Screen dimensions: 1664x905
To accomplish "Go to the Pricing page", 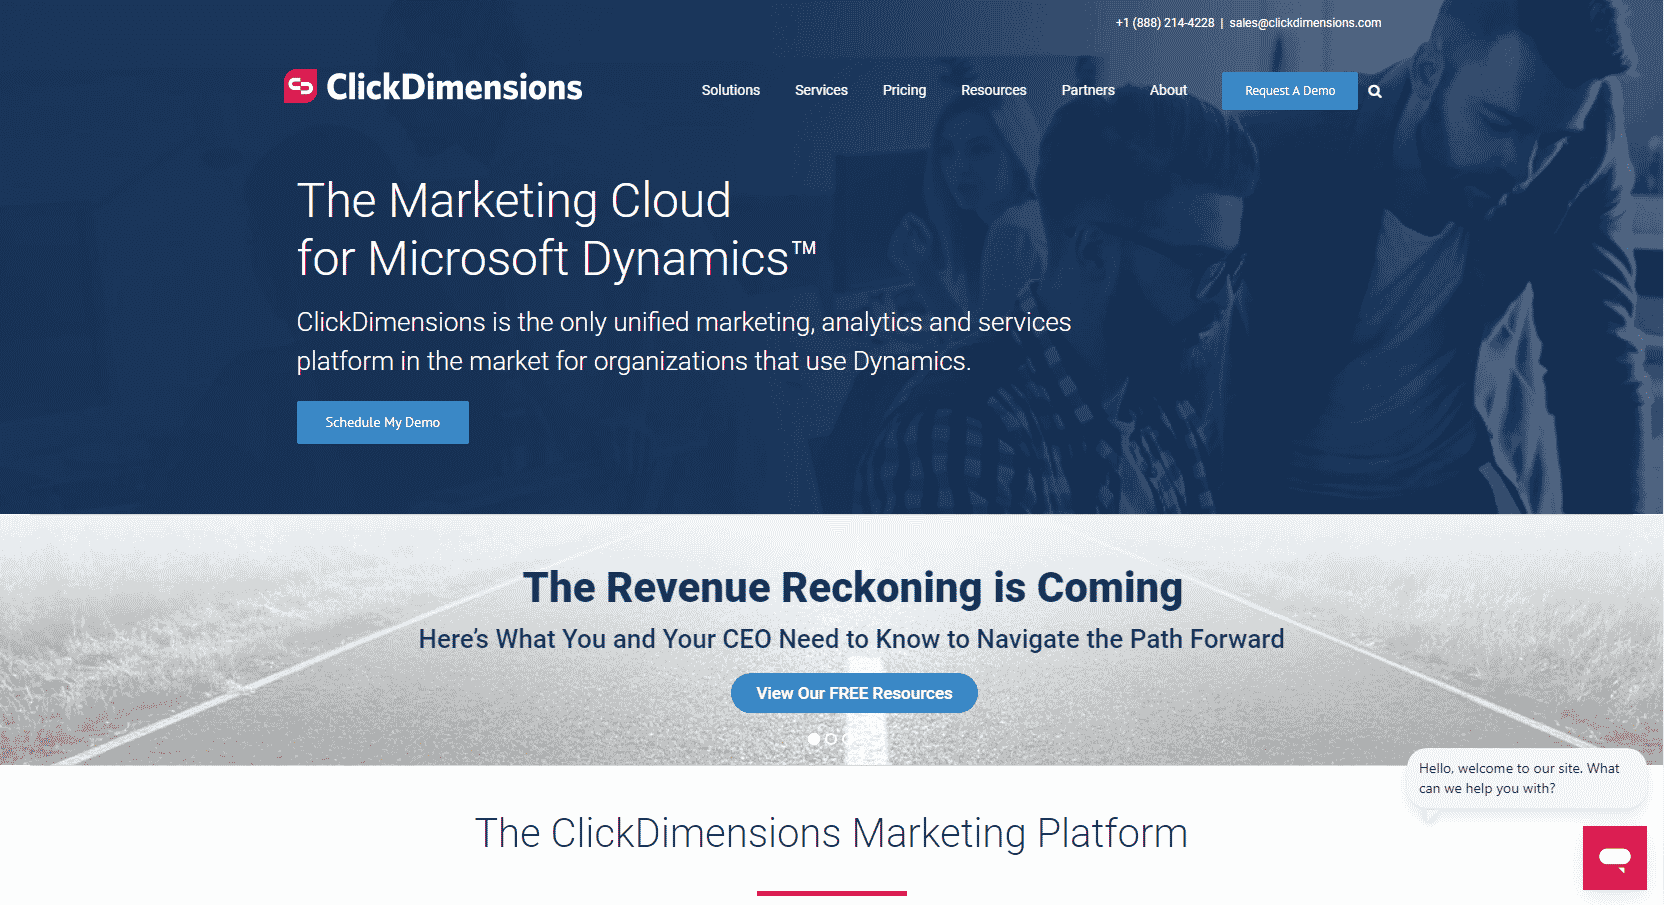I will (904, 90).
